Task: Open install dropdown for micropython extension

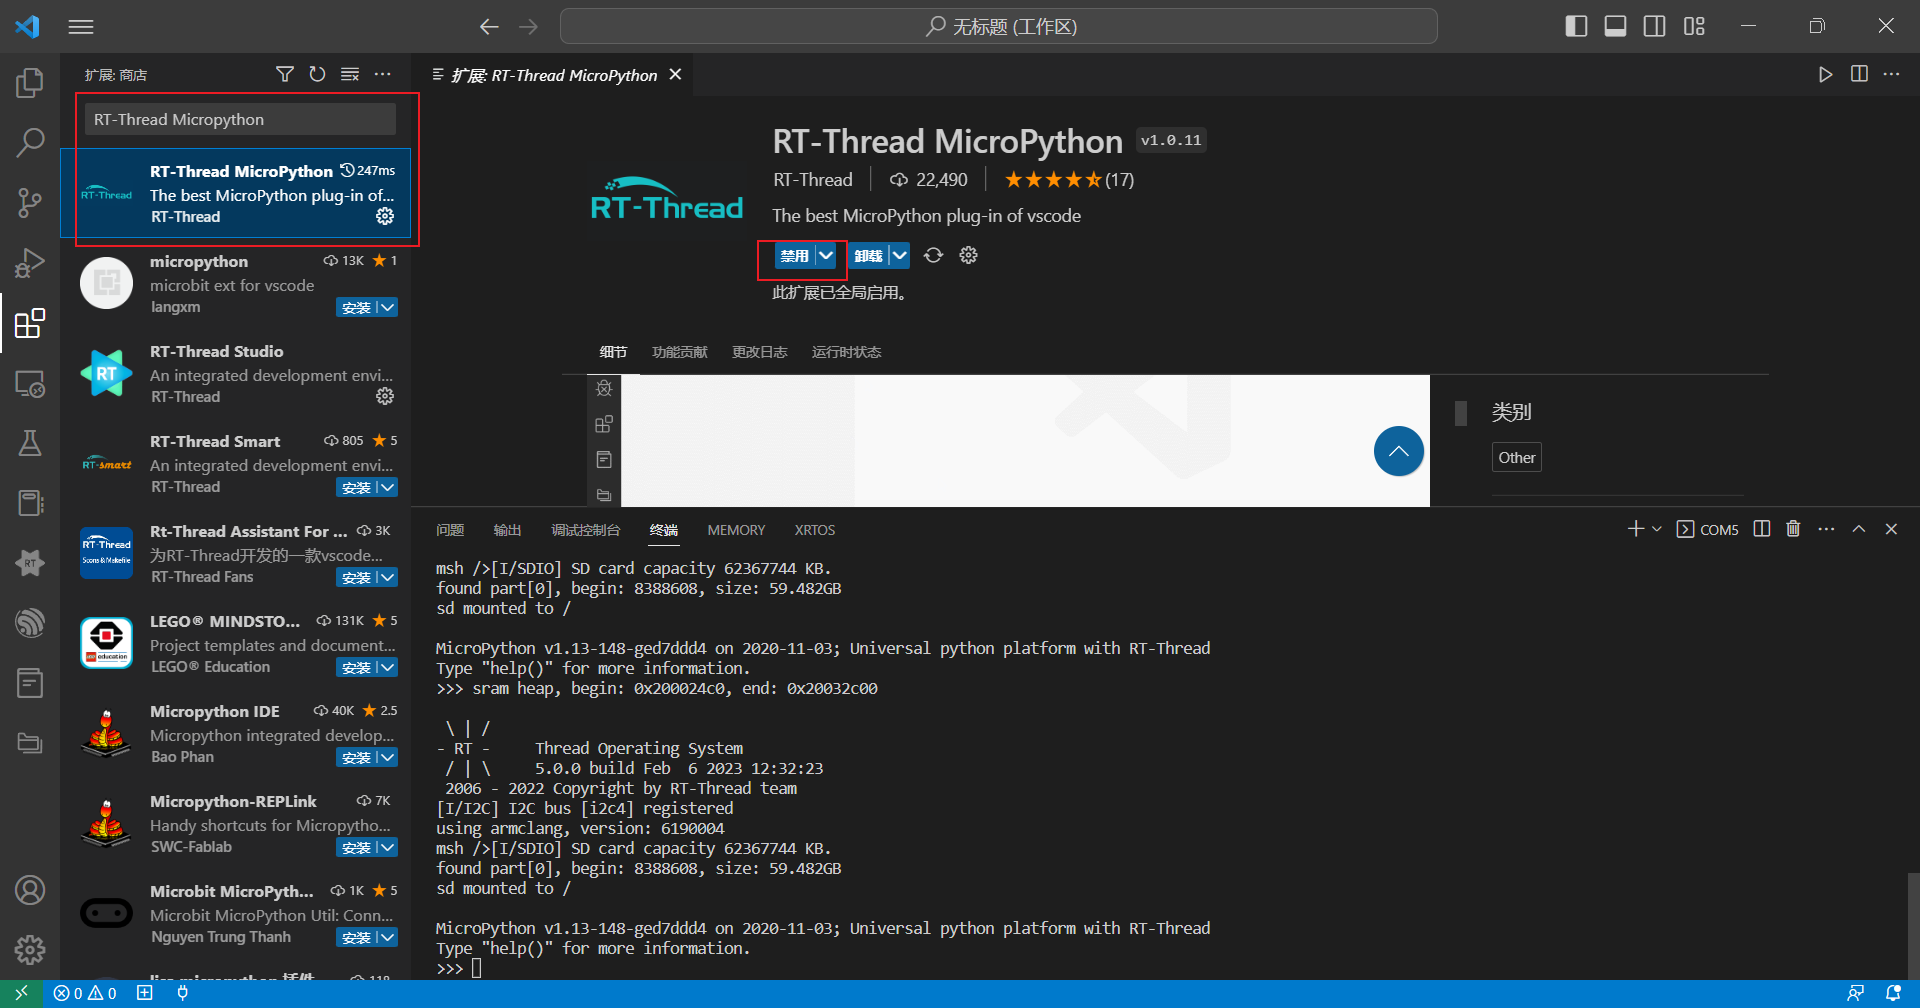Action: click(387, 307)
